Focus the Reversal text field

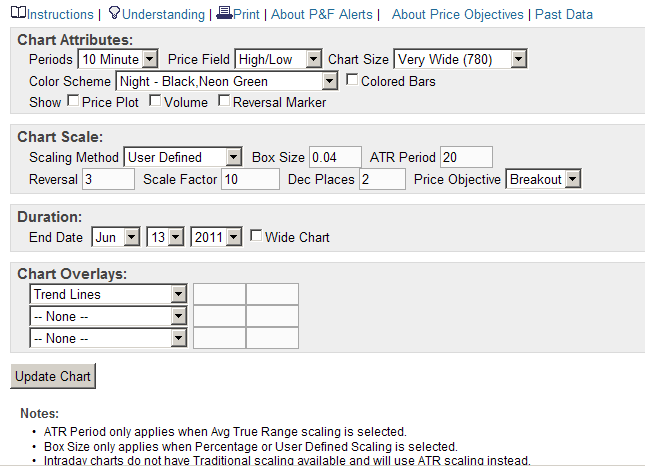(108, 179)
